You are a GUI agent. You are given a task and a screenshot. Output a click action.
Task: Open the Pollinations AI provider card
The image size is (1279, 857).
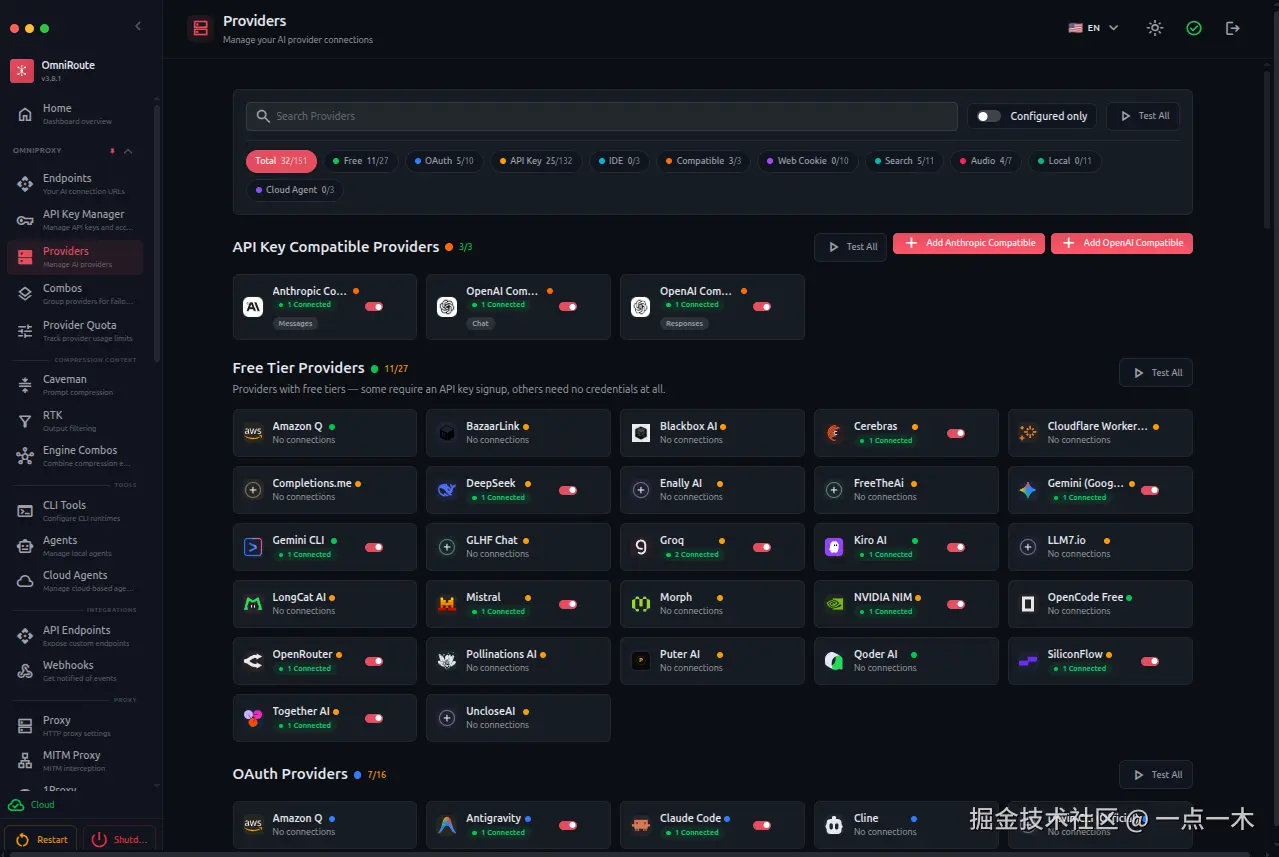(x=518, y=661)
